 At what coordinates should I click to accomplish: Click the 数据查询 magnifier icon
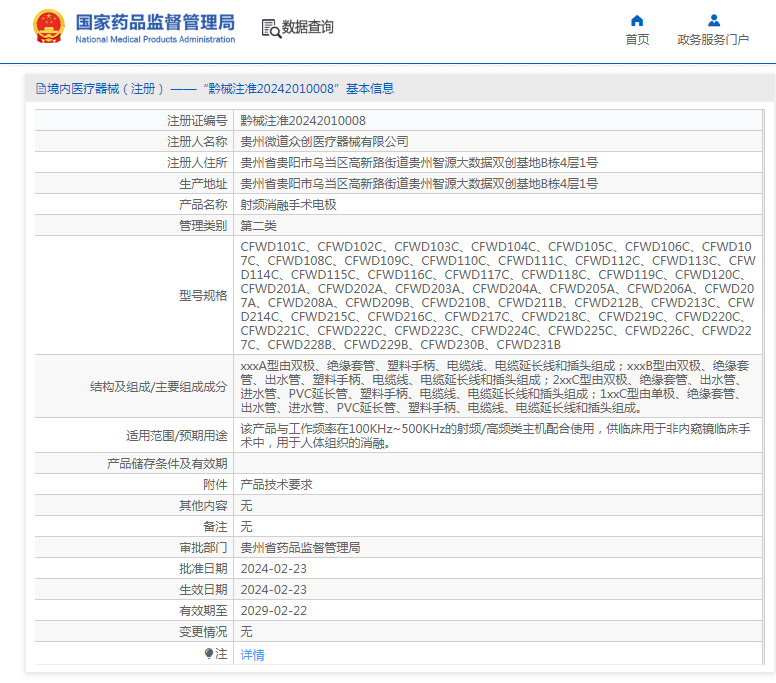pyautogui.click(x=270, y=28)
